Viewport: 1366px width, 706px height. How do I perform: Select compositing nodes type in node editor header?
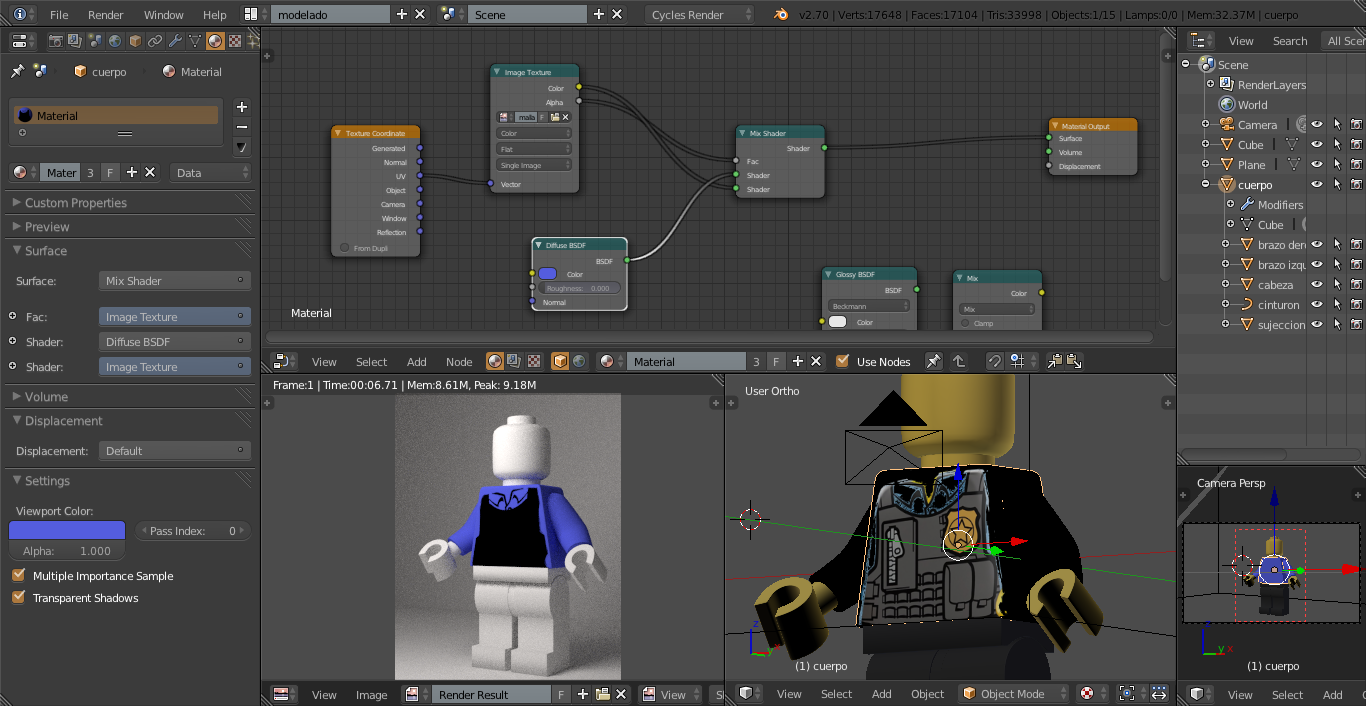[x=514, y=361]
